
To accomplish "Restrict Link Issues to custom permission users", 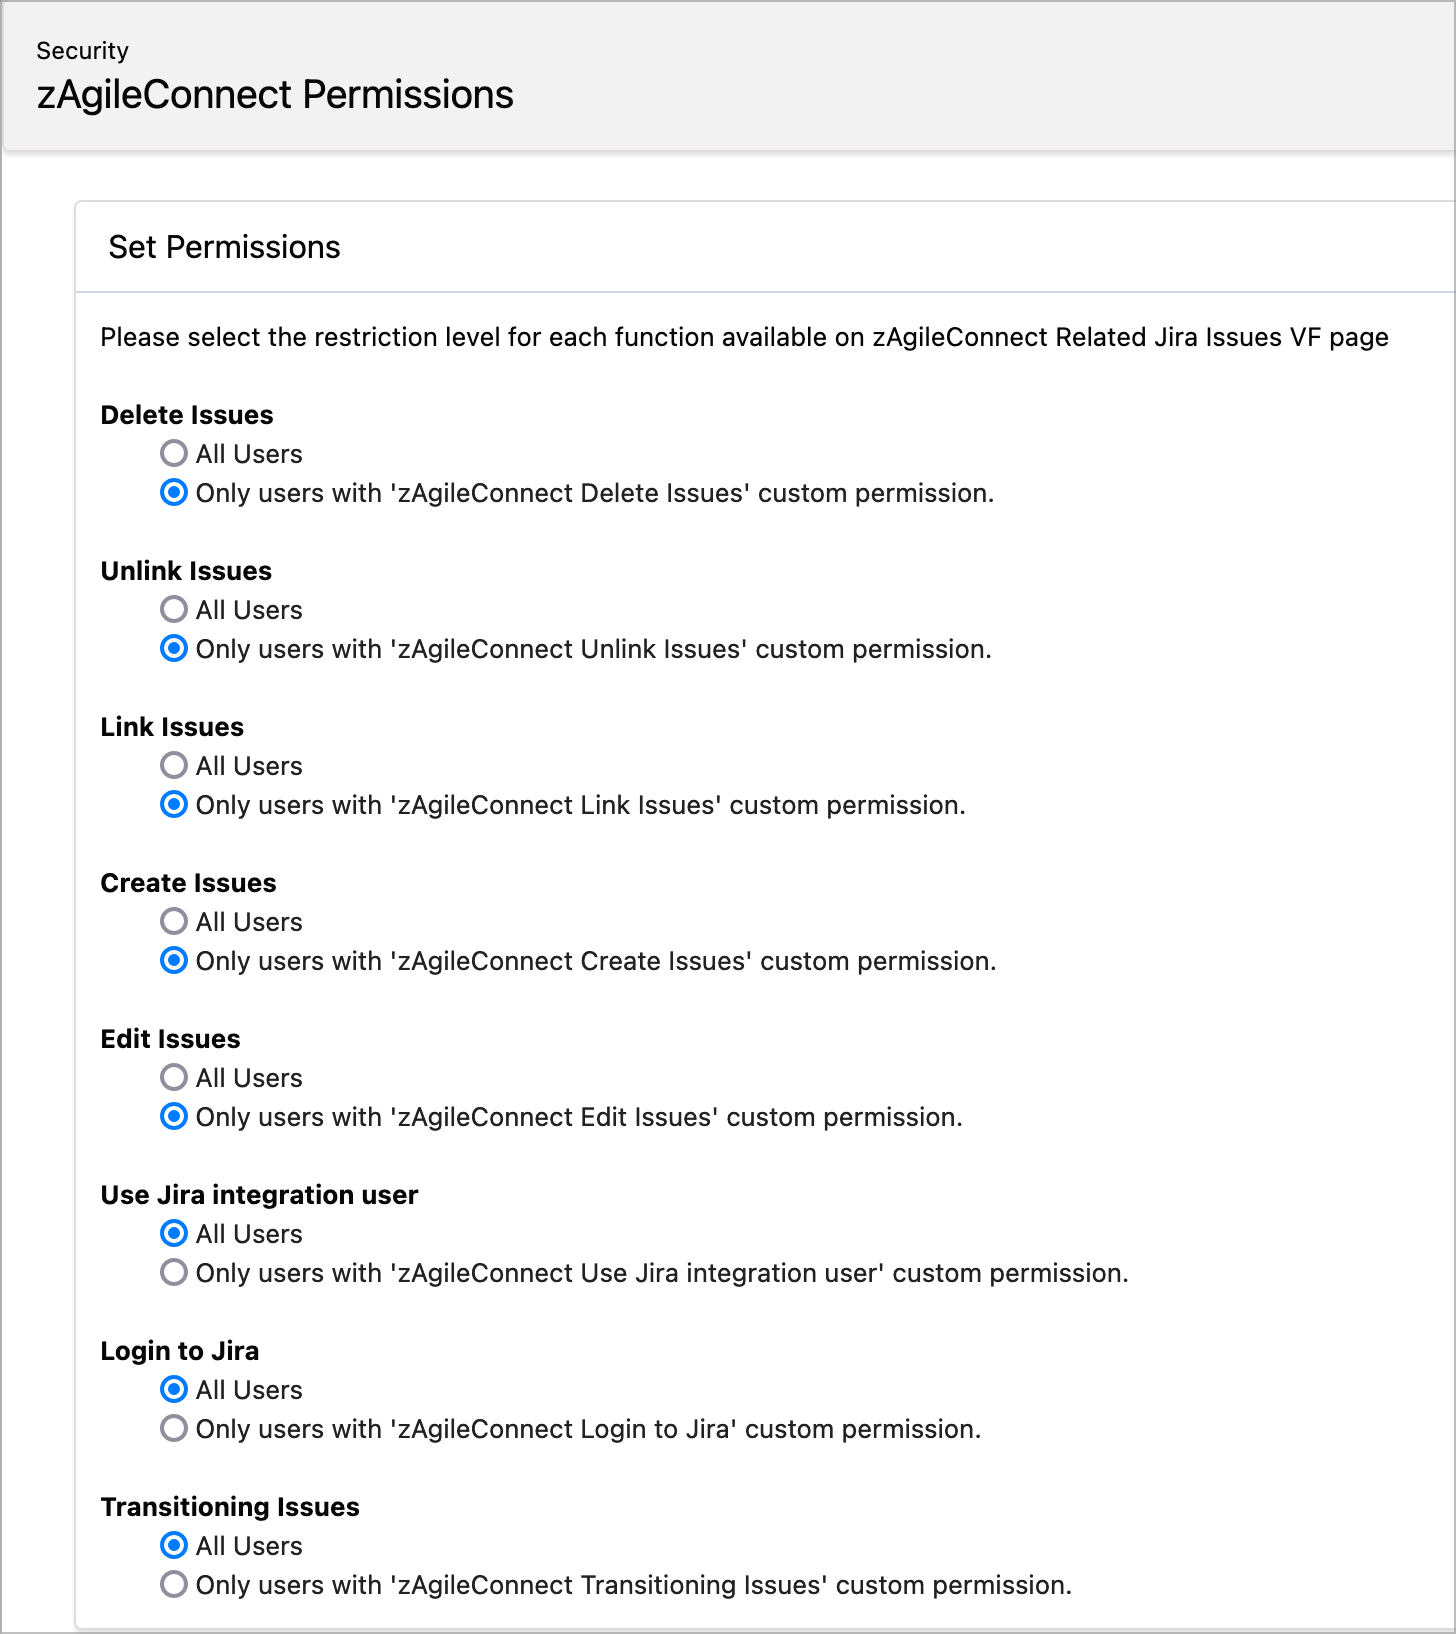I will (x=174, y=805).
